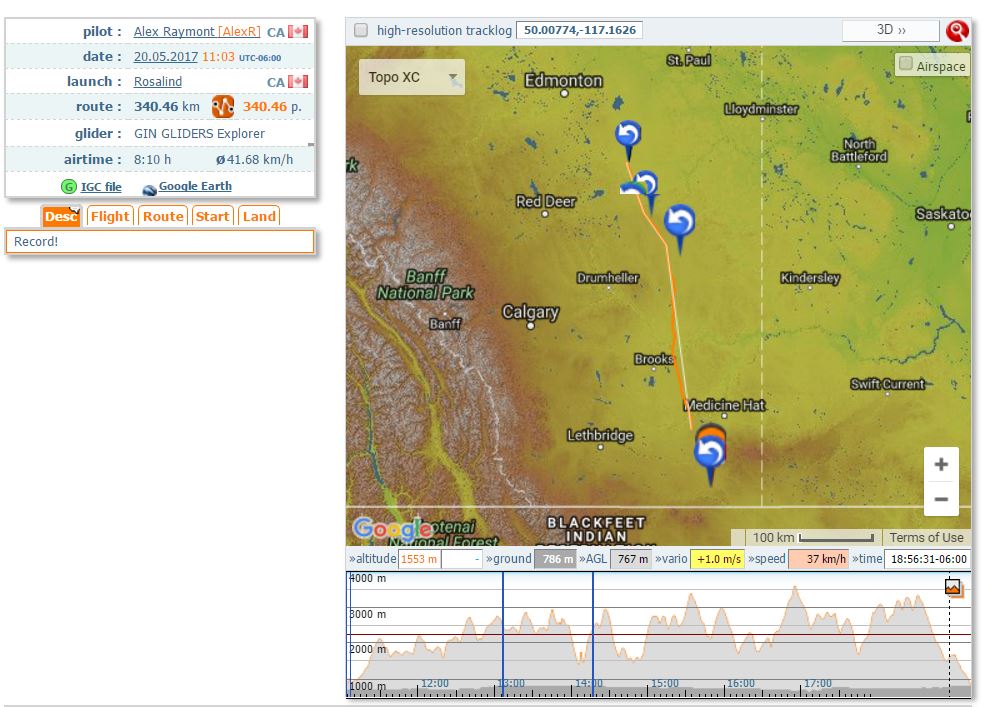Click the time value 18:56:31-06:00
This screenshot has width=983, height=707.
(x=928, y=558)
